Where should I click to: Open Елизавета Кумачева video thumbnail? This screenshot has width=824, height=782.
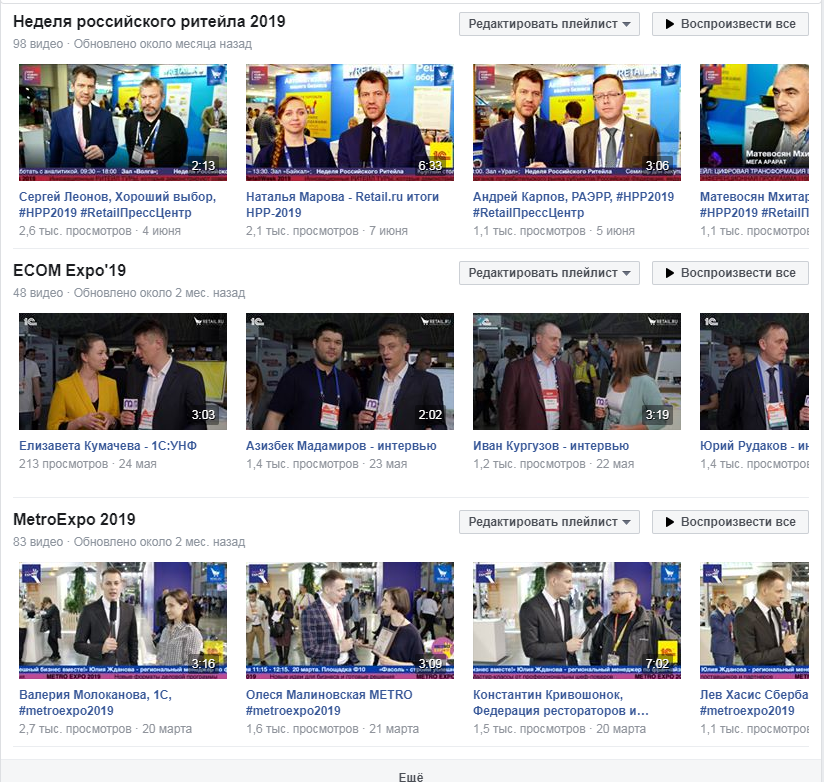(x=123, y=372)
